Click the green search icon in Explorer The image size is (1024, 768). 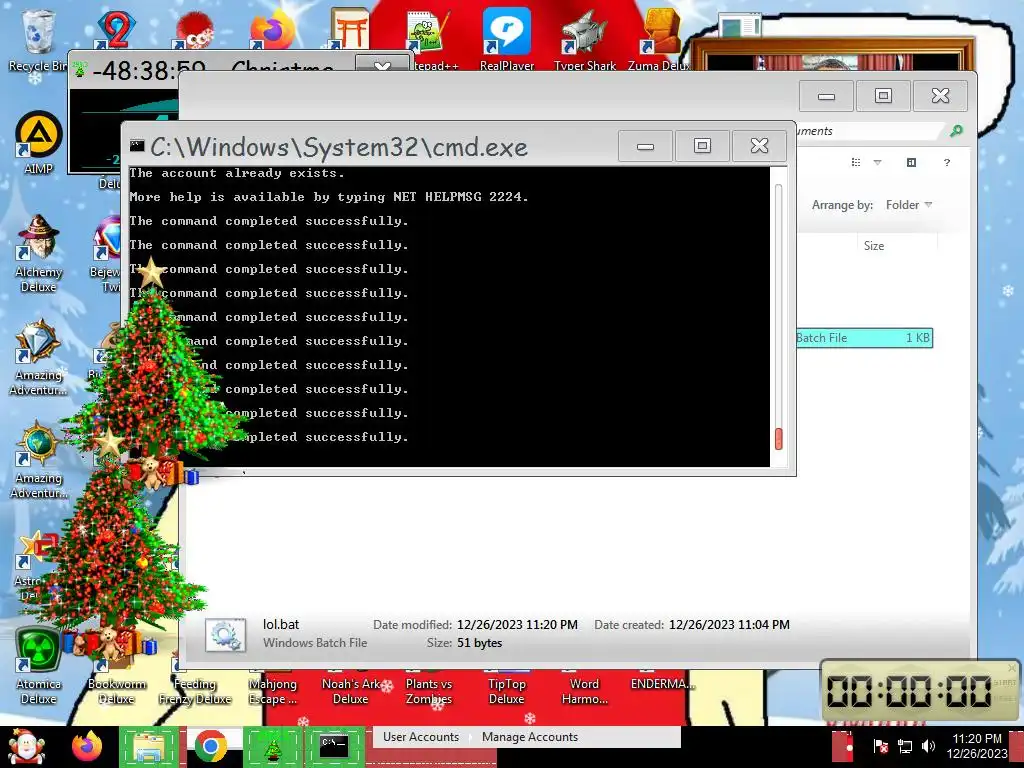pos(956,131)
